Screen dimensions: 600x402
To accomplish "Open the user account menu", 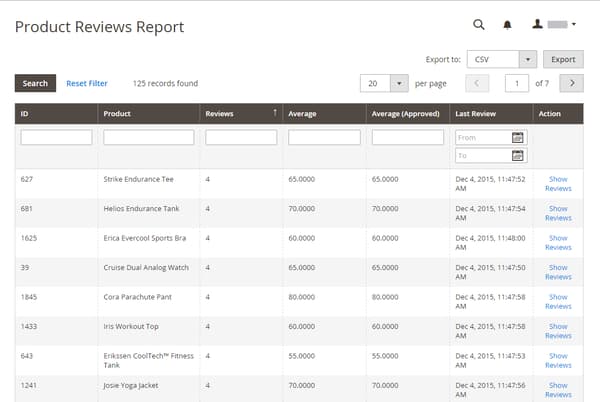I will click(555, 25).
